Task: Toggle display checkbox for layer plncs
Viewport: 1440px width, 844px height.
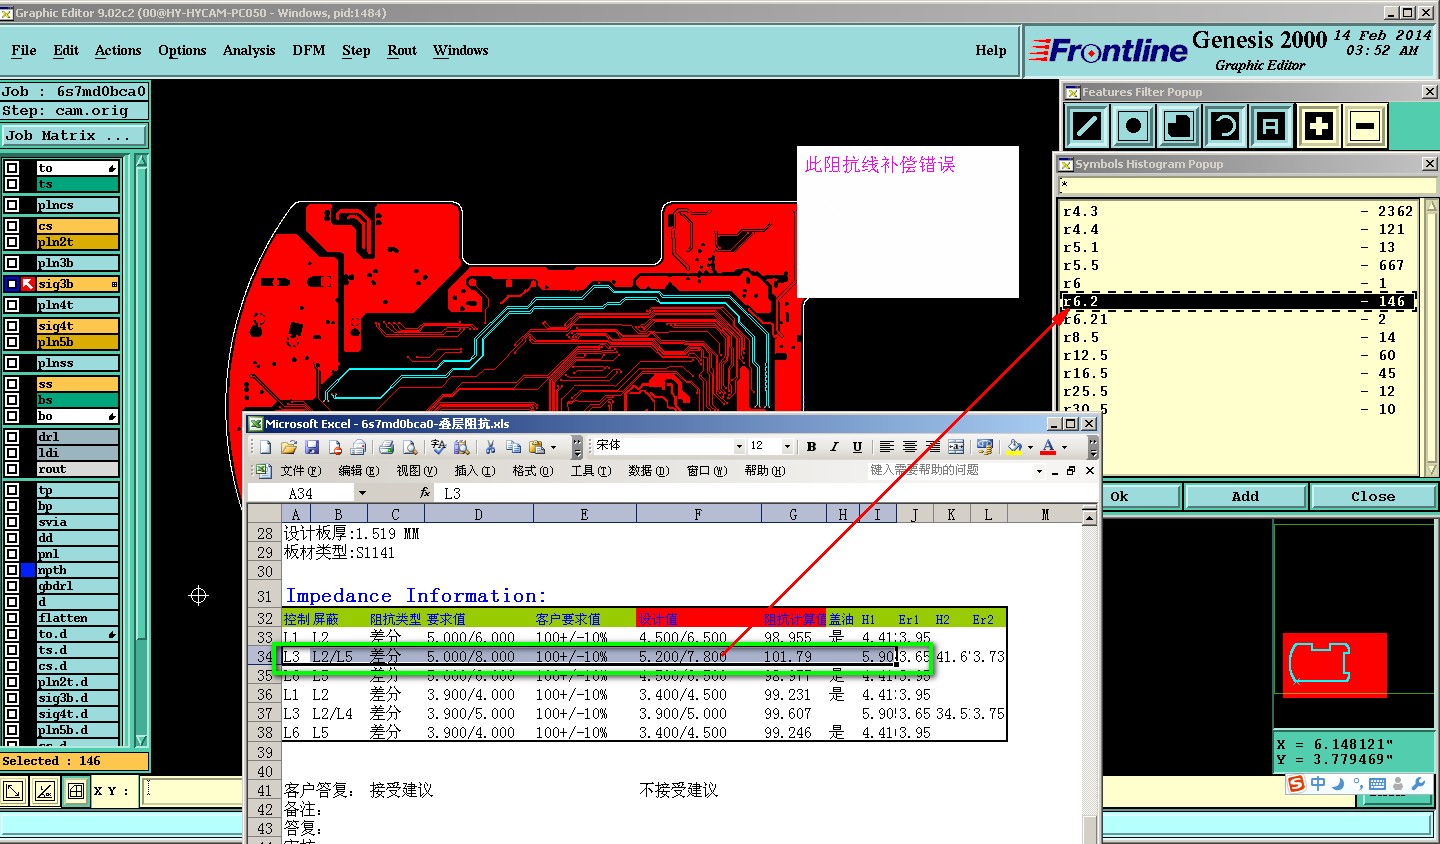Action: (12, 205)
